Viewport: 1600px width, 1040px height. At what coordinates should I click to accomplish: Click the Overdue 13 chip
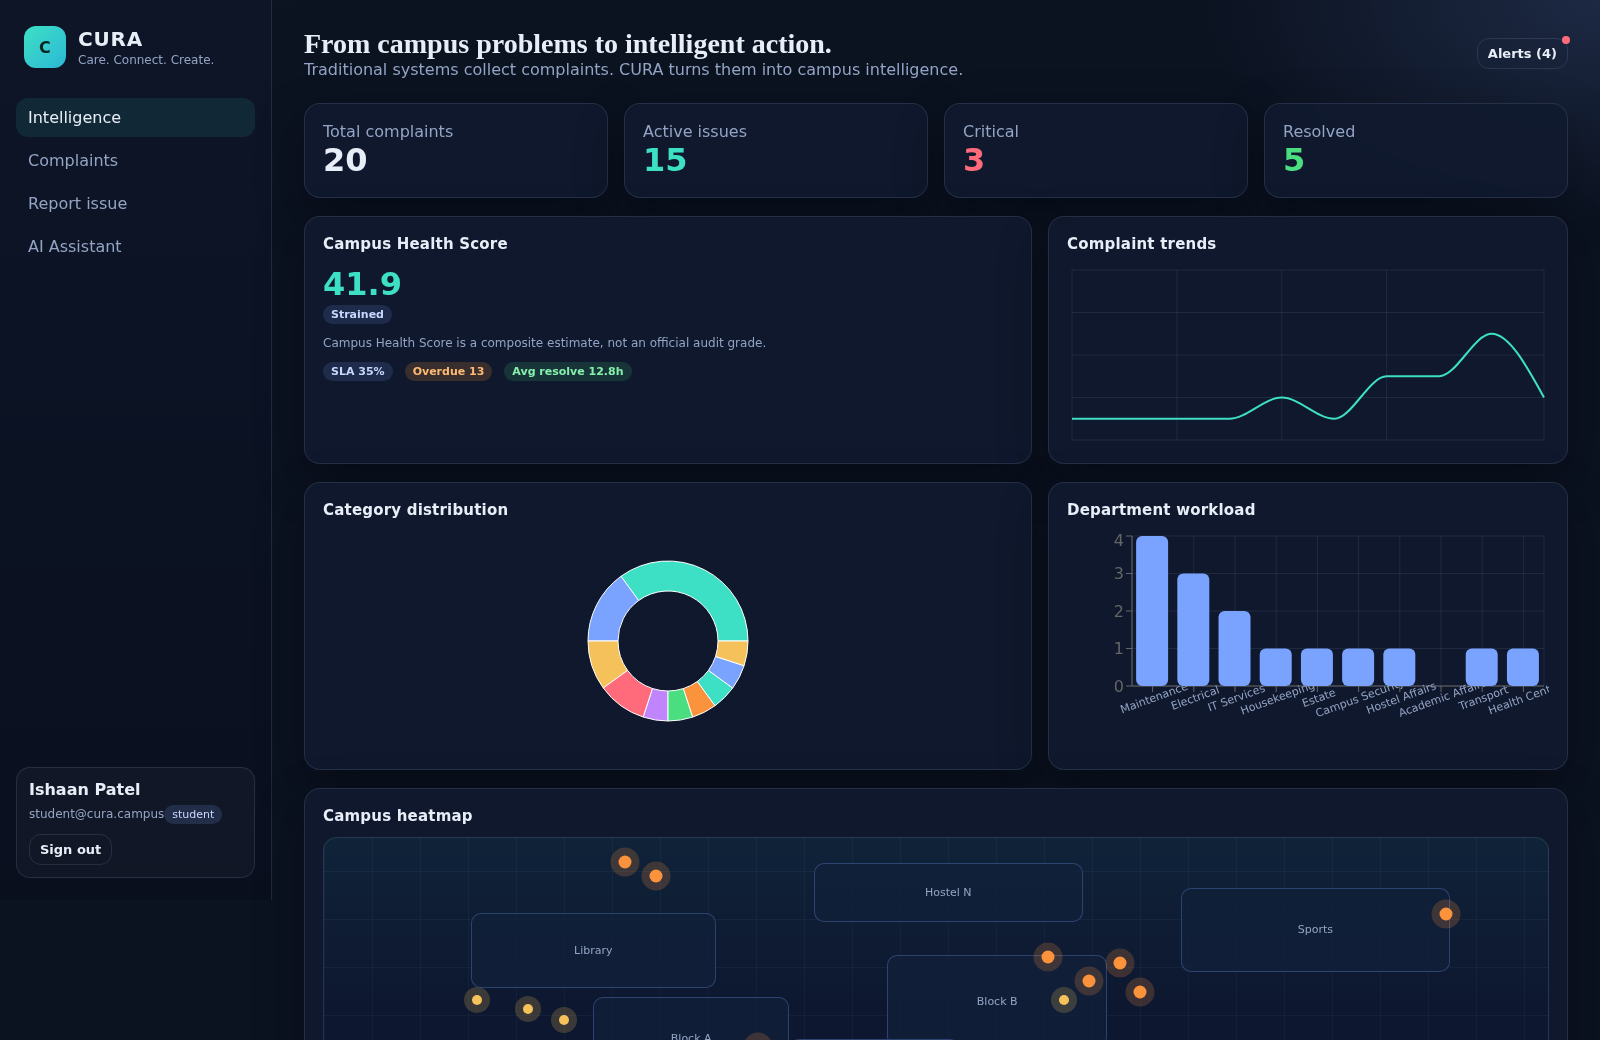click(x=448, y=371)
